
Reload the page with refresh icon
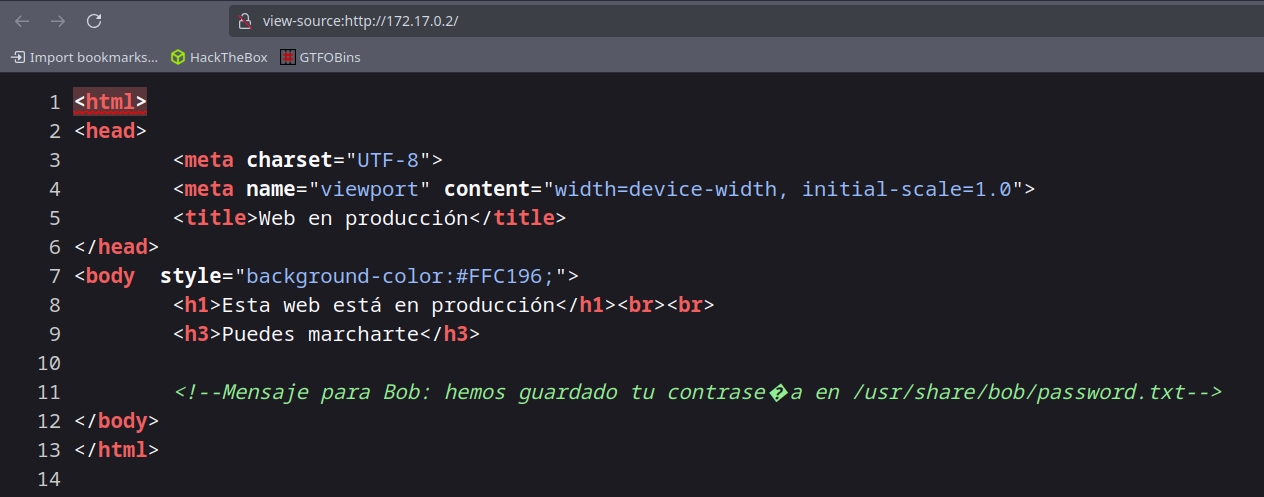click(x=94, y=20)
